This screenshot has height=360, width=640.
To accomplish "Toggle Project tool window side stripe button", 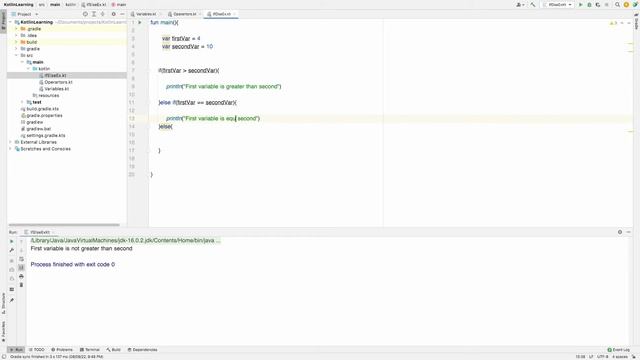I will coord(3,20).
